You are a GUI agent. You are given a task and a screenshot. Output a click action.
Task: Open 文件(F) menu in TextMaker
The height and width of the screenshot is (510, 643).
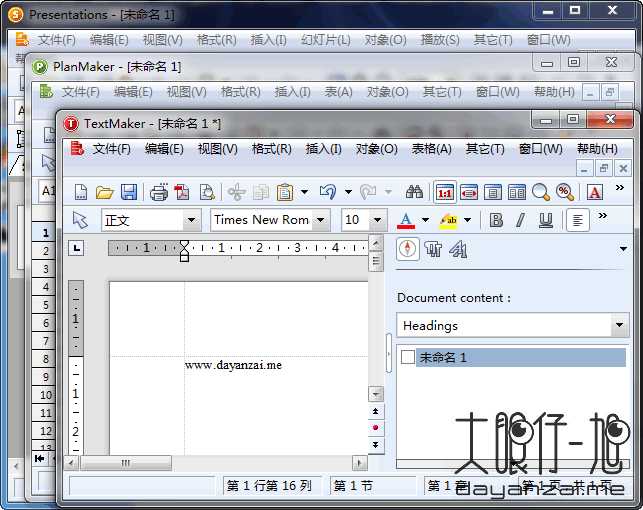tap(111, 149)
